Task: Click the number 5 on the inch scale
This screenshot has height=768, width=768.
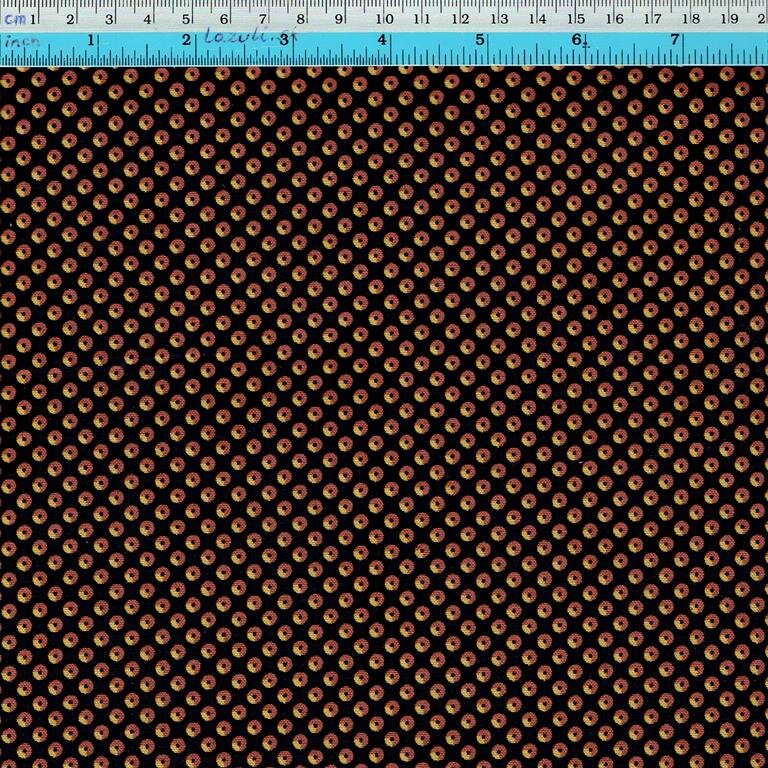Action: [480, 39]
